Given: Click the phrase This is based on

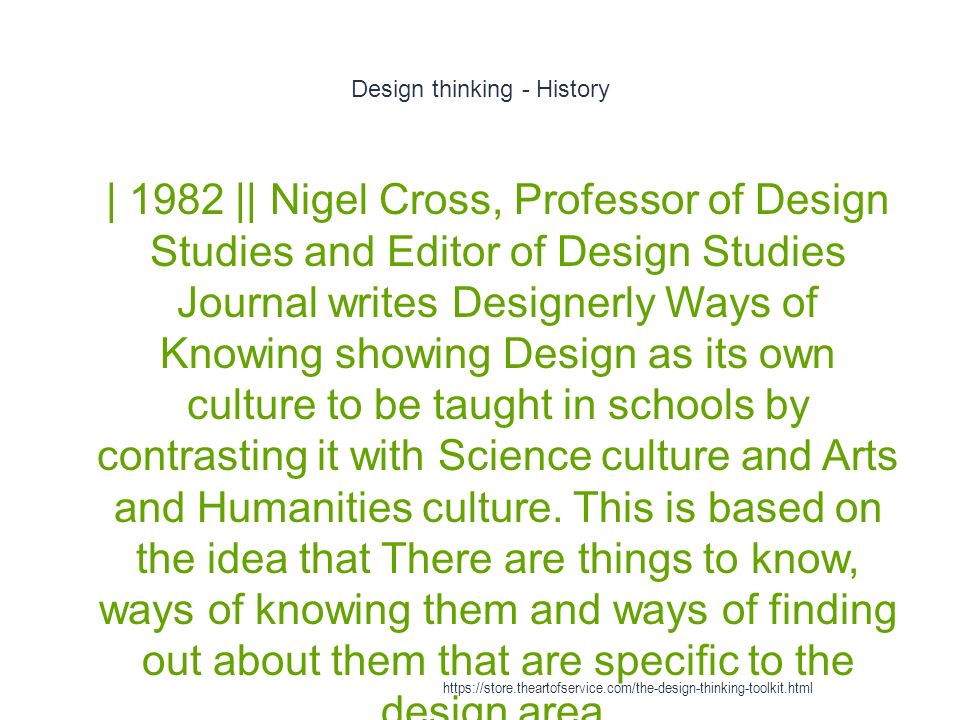Looking at the screenshot, I should 728,508.
